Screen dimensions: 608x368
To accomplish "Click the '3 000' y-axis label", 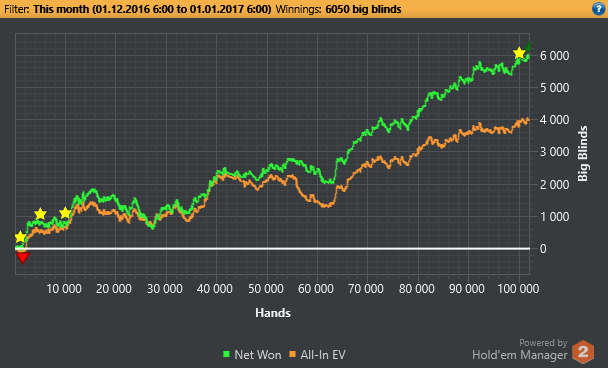I will pos(554,152).
